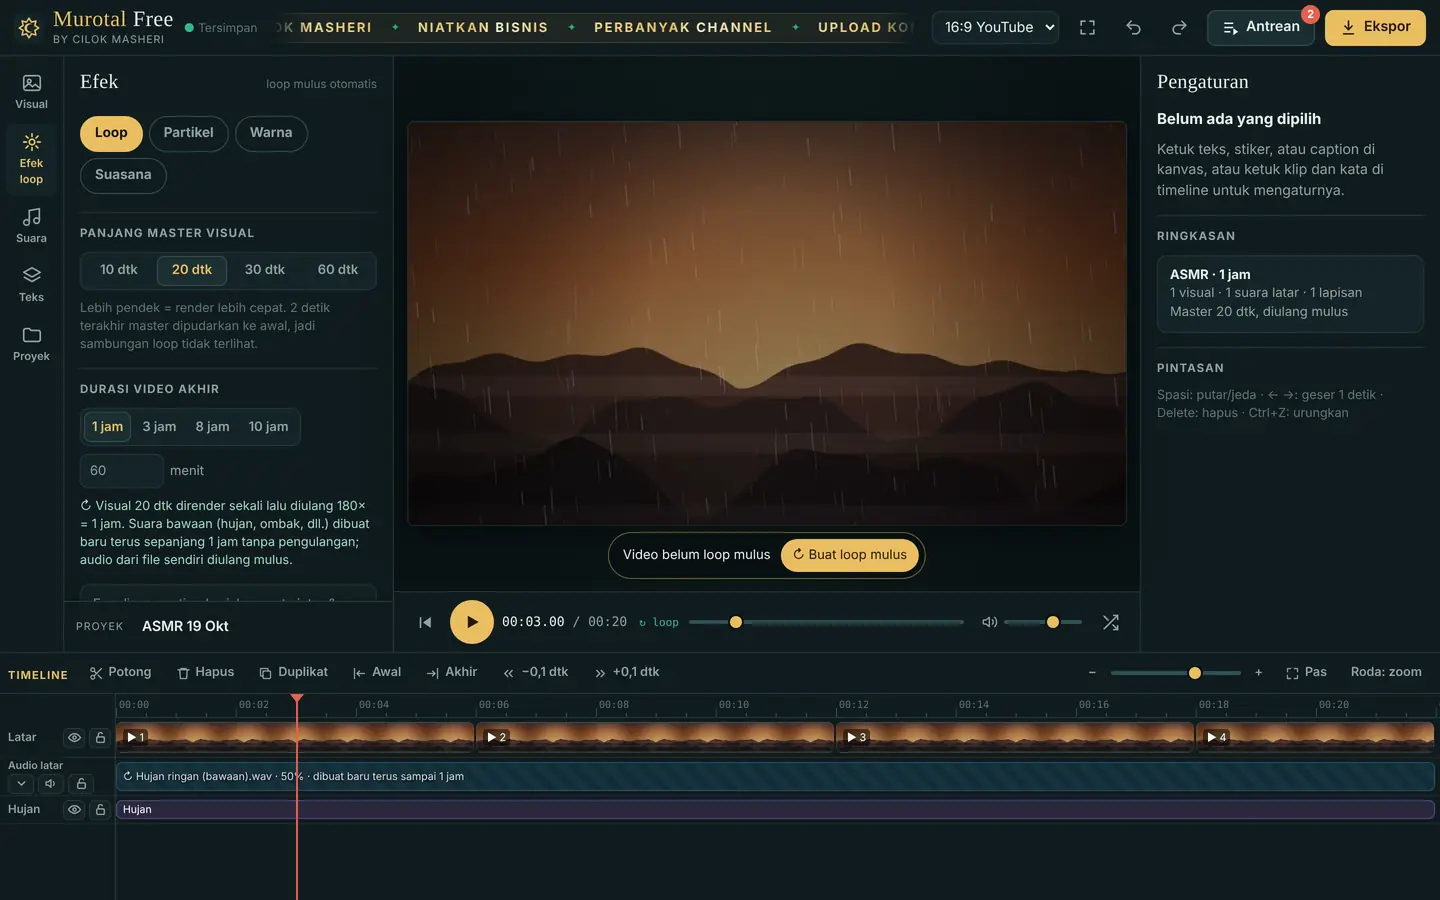Viewport: 1440px width, 900px height.
Task: Lock the Latar track
Action: coord(100,738)
